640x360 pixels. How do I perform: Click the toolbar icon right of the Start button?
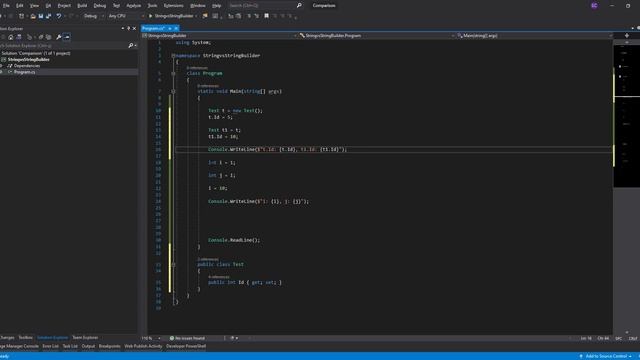click(205, 16)
